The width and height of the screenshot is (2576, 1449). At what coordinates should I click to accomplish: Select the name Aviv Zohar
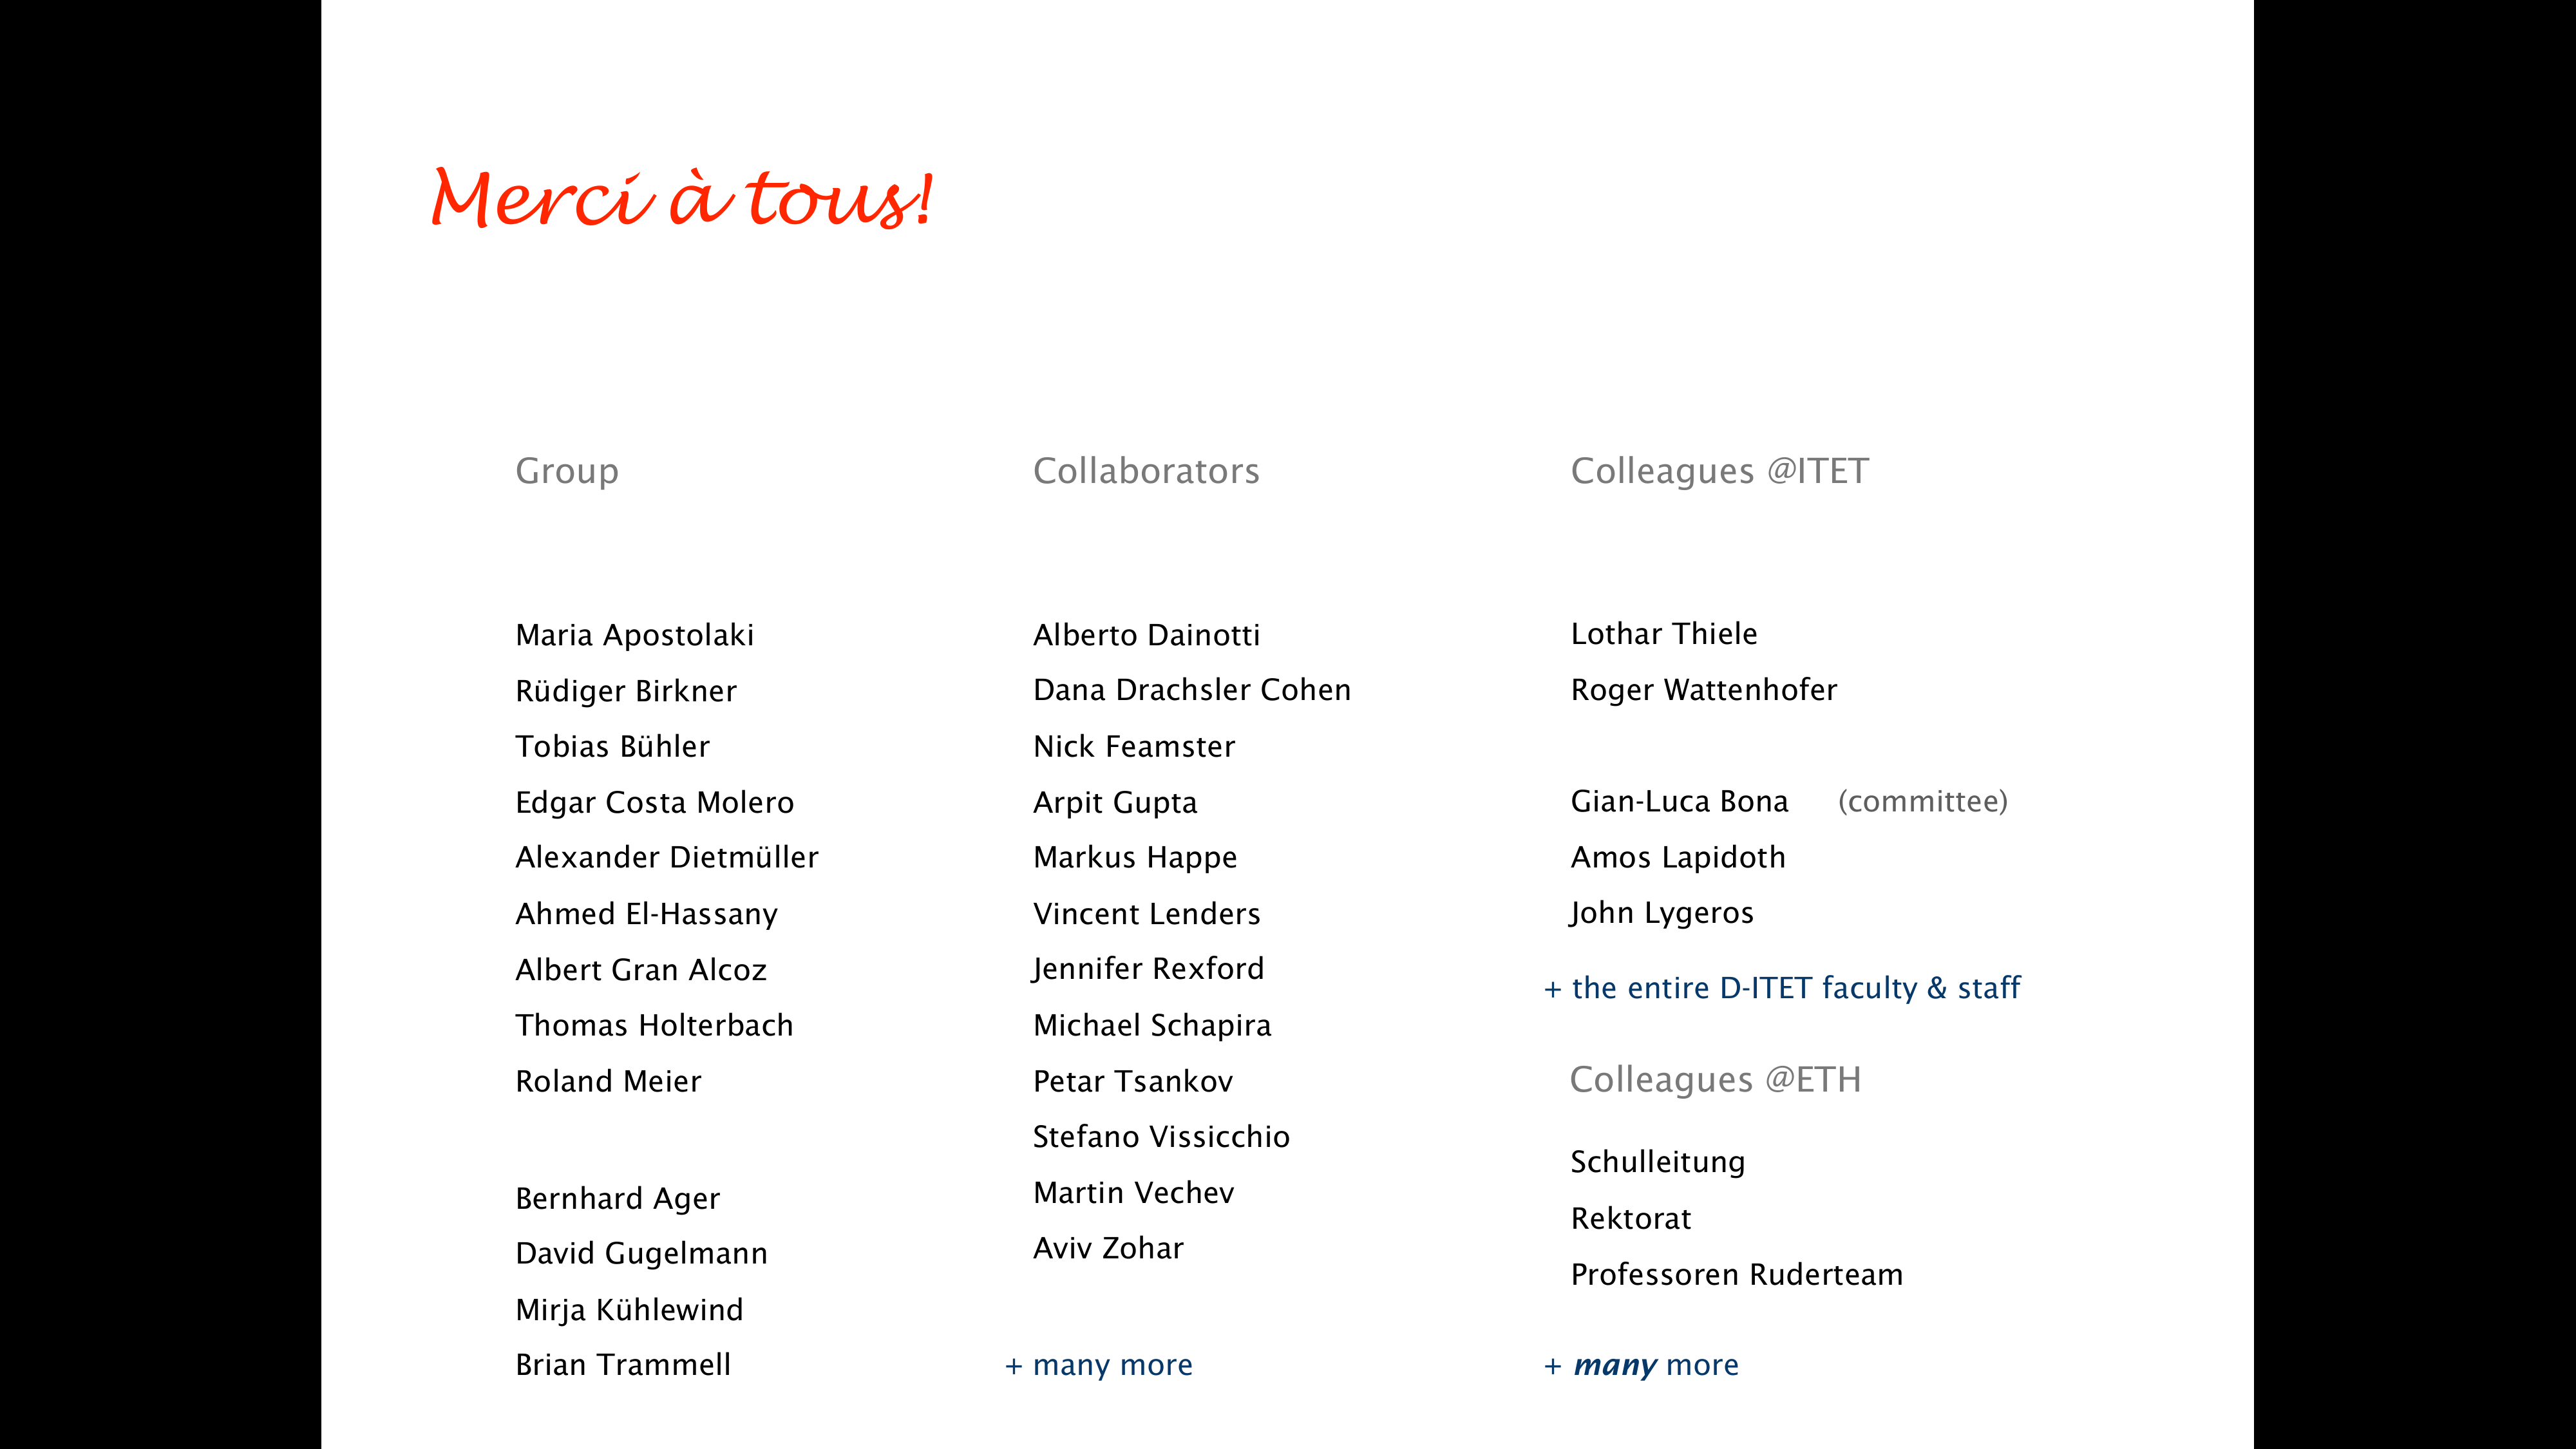click(1107, 1248)
